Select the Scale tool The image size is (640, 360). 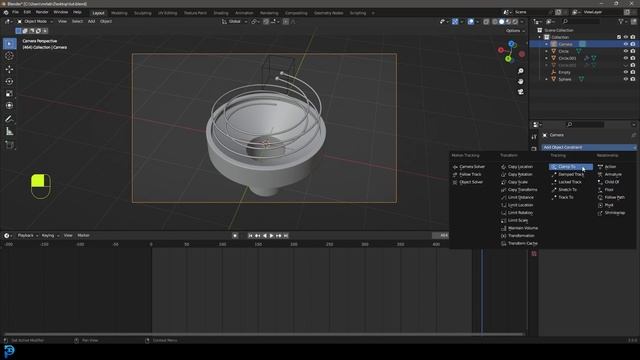coord(9,93)
